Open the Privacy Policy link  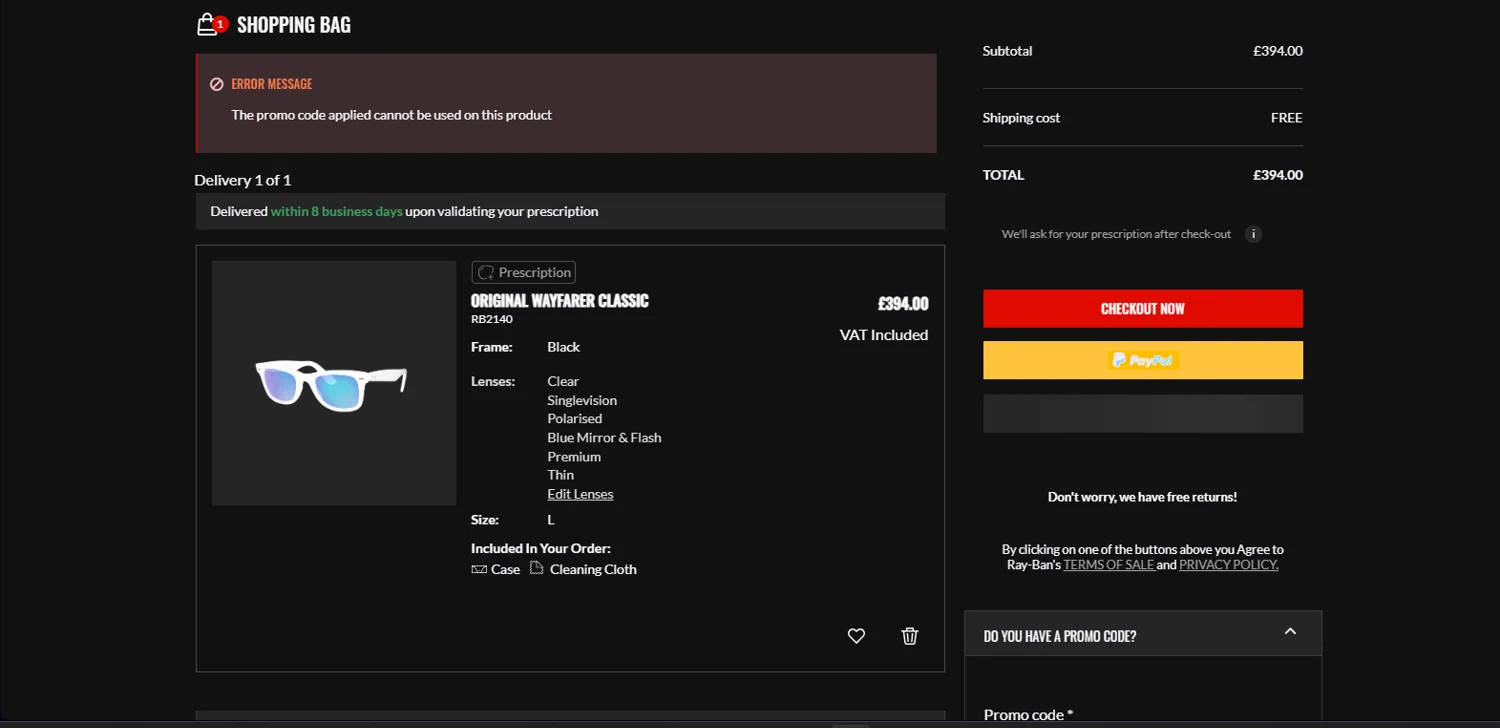tap(1229, 565)
